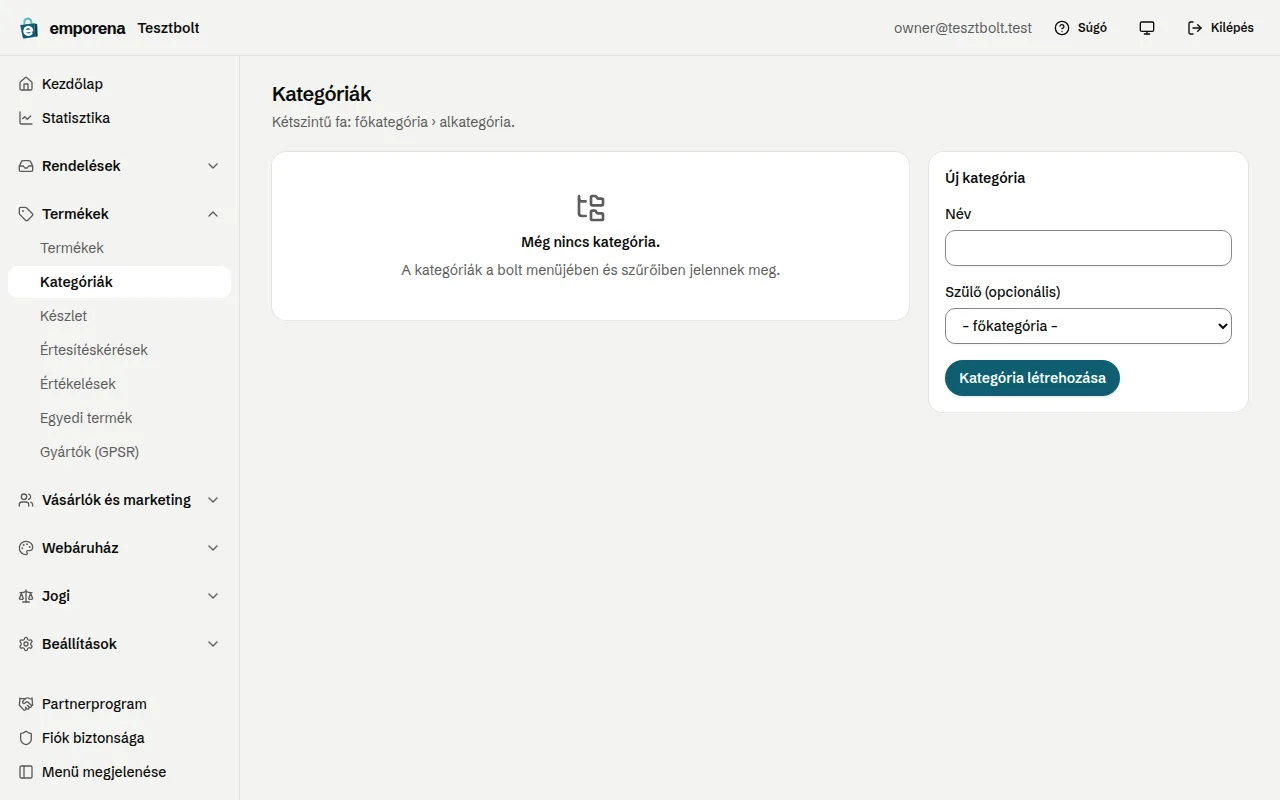Select Kategóriák in the sidebar
1280x800 pixels.
(x=120, y=282)
